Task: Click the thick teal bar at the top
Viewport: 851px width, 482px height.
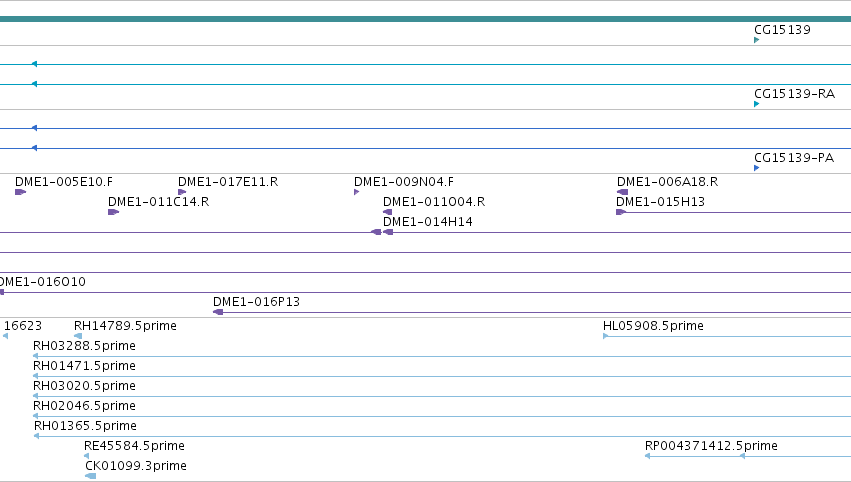Action: (426, 19)
